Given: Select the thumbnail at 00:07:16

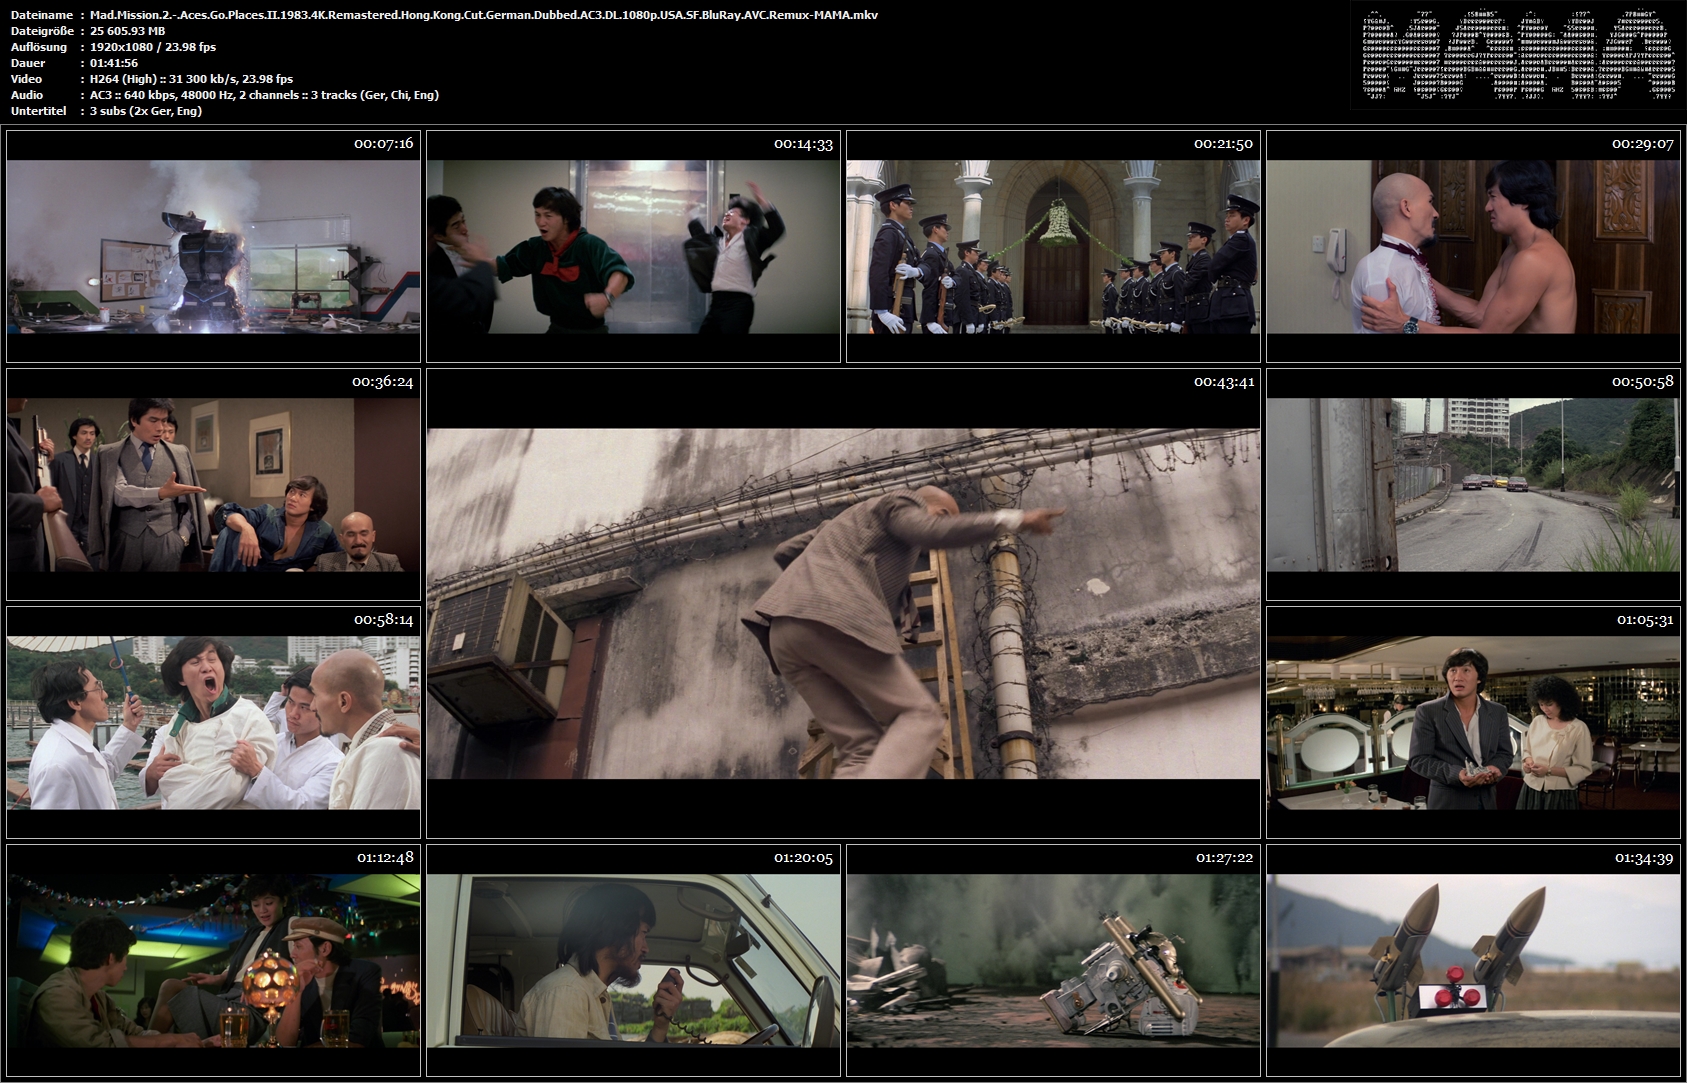Looking at the screenshot, I should click(213, 246).
